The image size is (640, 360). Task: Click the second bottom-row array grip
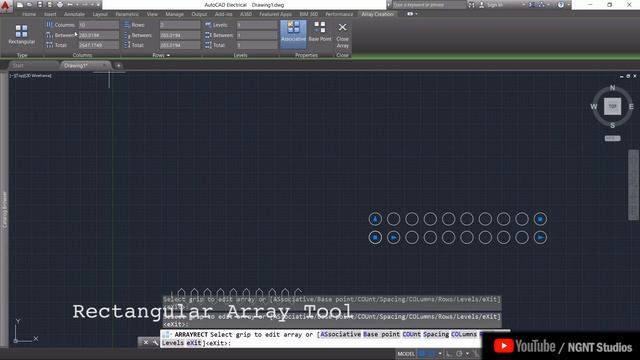(393, 238)
